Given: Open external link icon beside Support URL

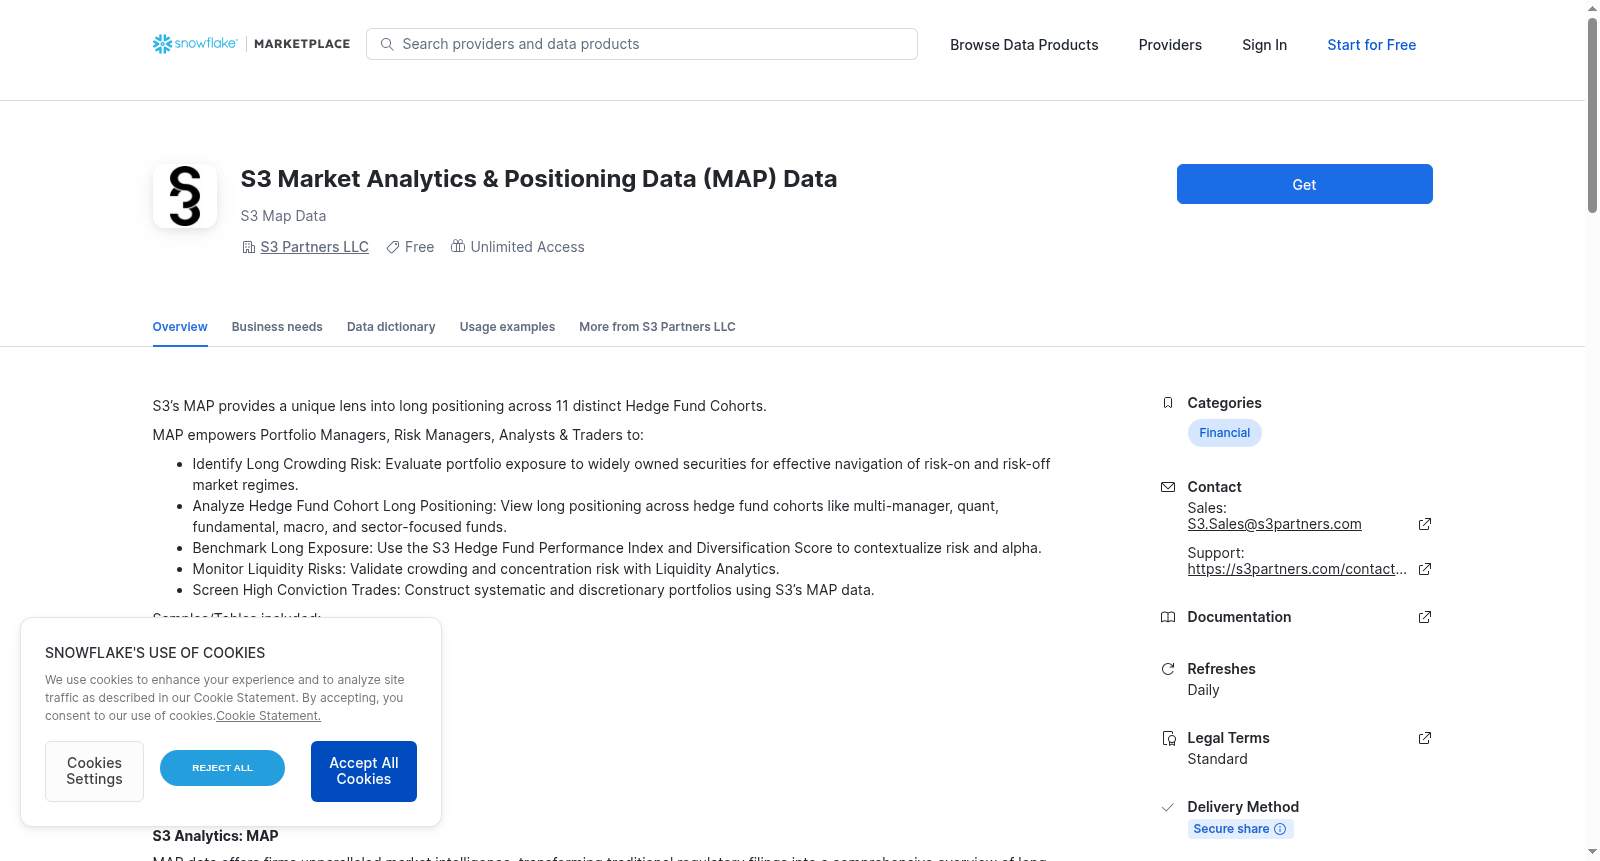Looking at the screenshot, I should [x=1425, y=569].
